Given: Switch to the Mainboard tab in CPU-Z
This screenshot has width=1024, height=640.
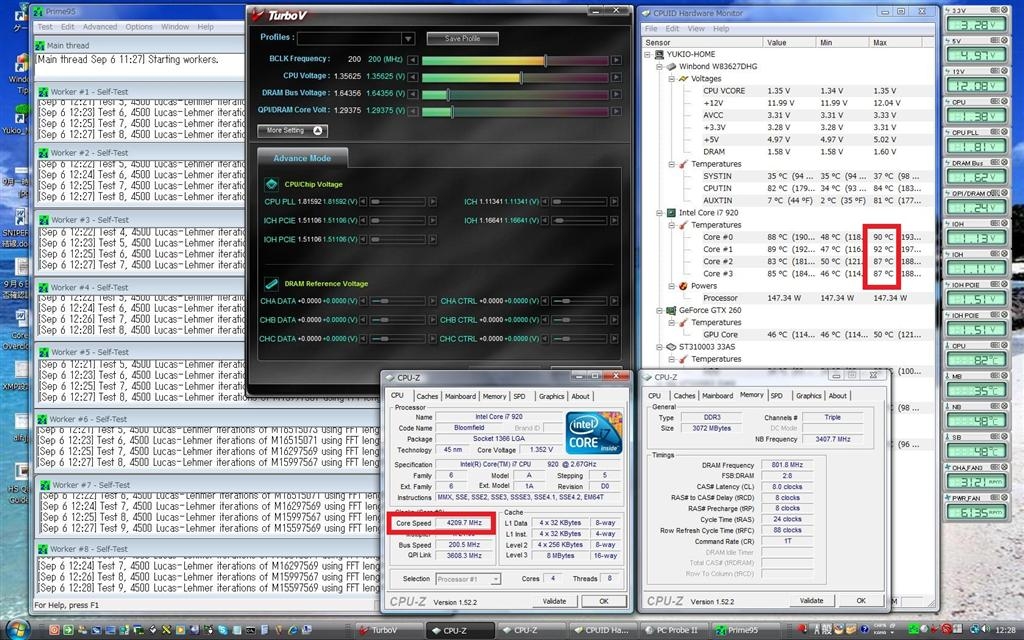Looking at the screenshot, I should pos(460,396).
